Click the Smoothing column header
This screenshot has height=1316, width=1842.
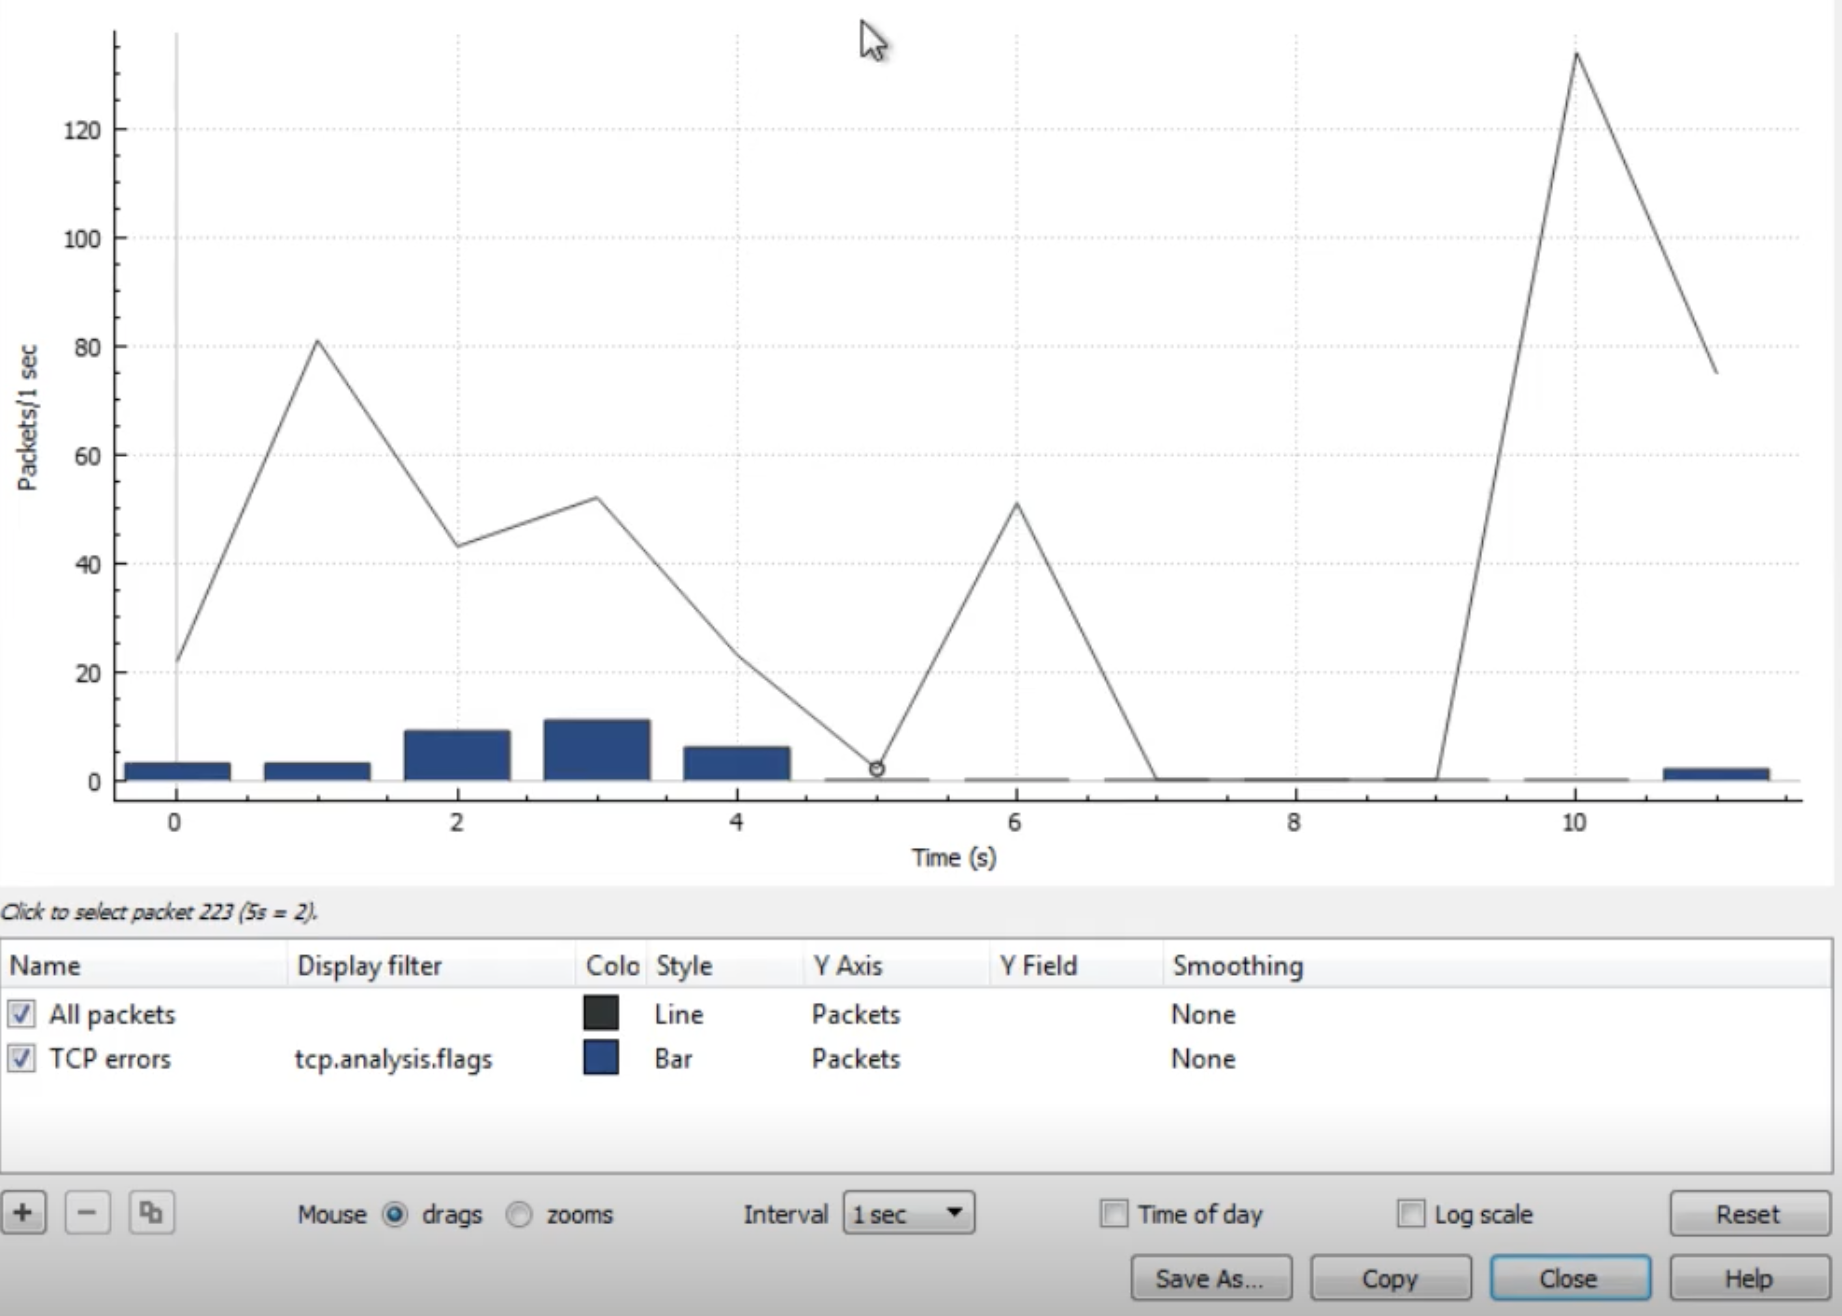pos(1237,966)
